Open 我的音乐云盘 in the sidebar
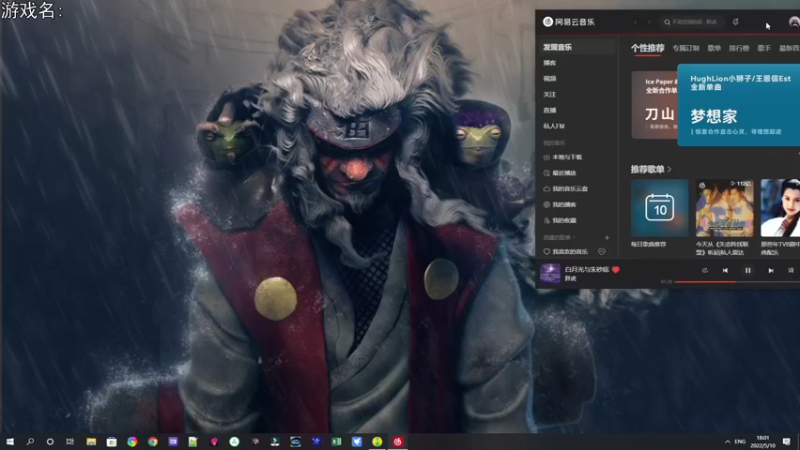 (x=565, y=189)
